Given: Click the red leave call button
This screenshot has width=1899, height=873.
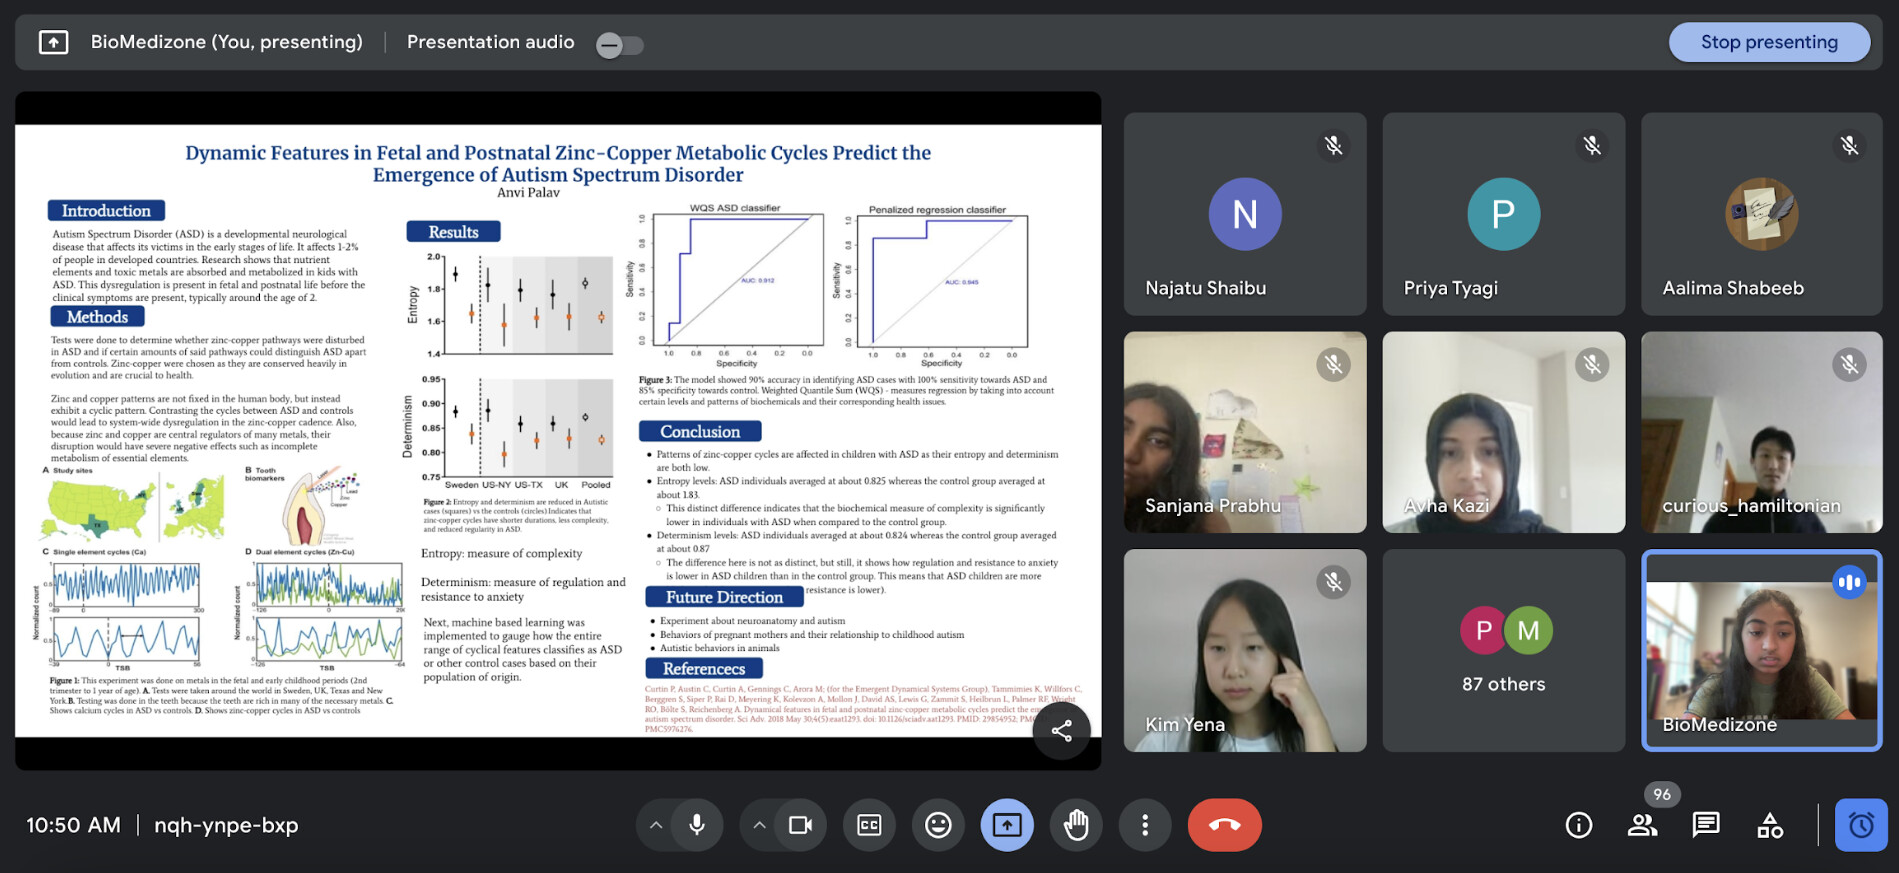Looking at the screenshot, I should pos(1224,825).
